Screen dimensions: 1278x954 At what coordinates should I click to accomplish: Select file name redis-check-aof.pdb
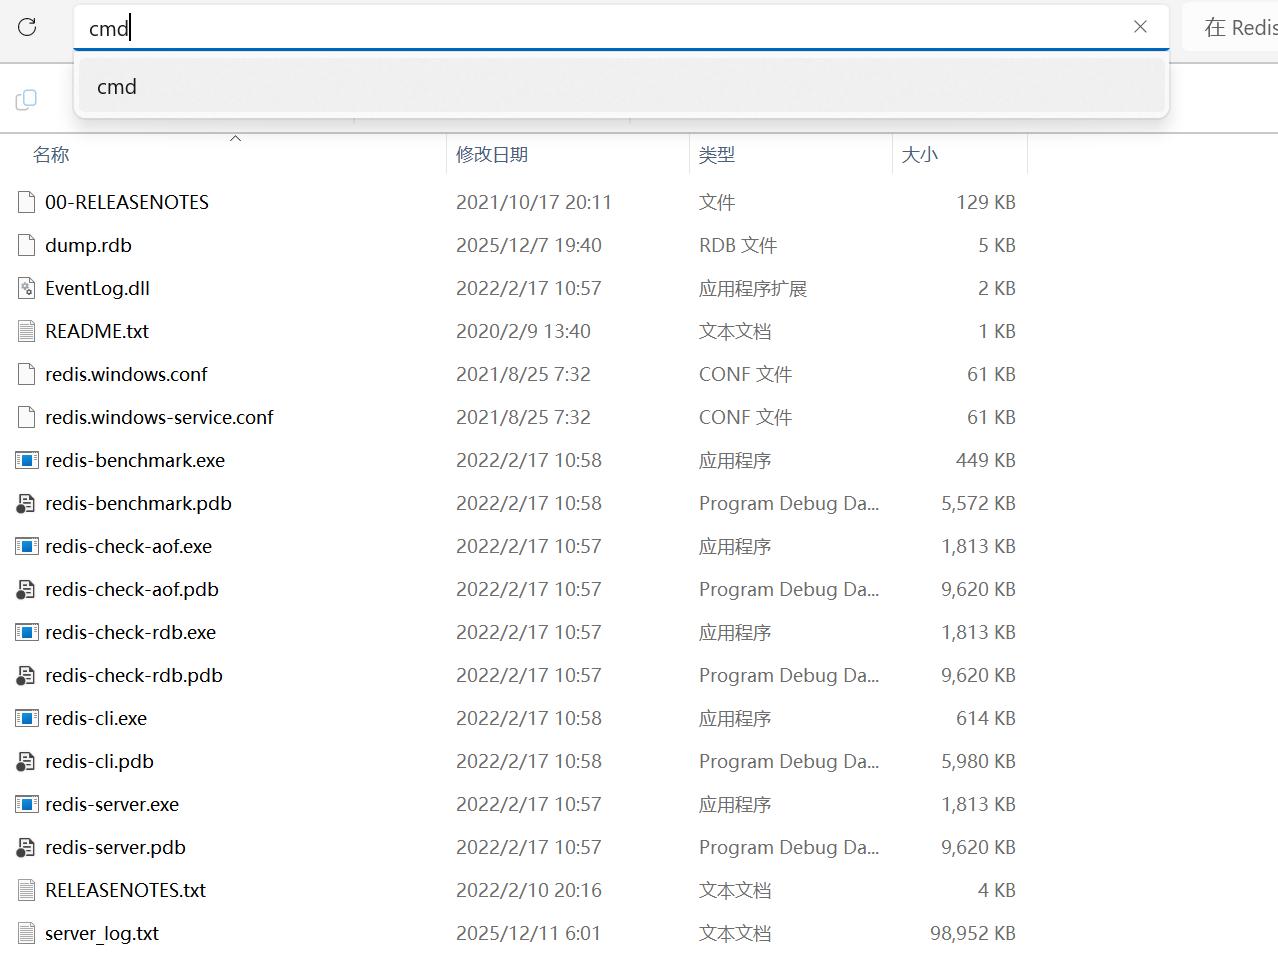132,589
